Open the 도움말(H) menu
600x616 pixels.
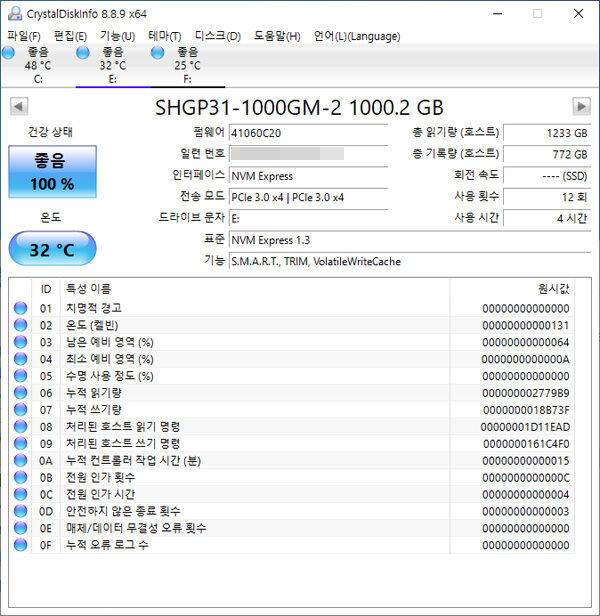[277, 36]
